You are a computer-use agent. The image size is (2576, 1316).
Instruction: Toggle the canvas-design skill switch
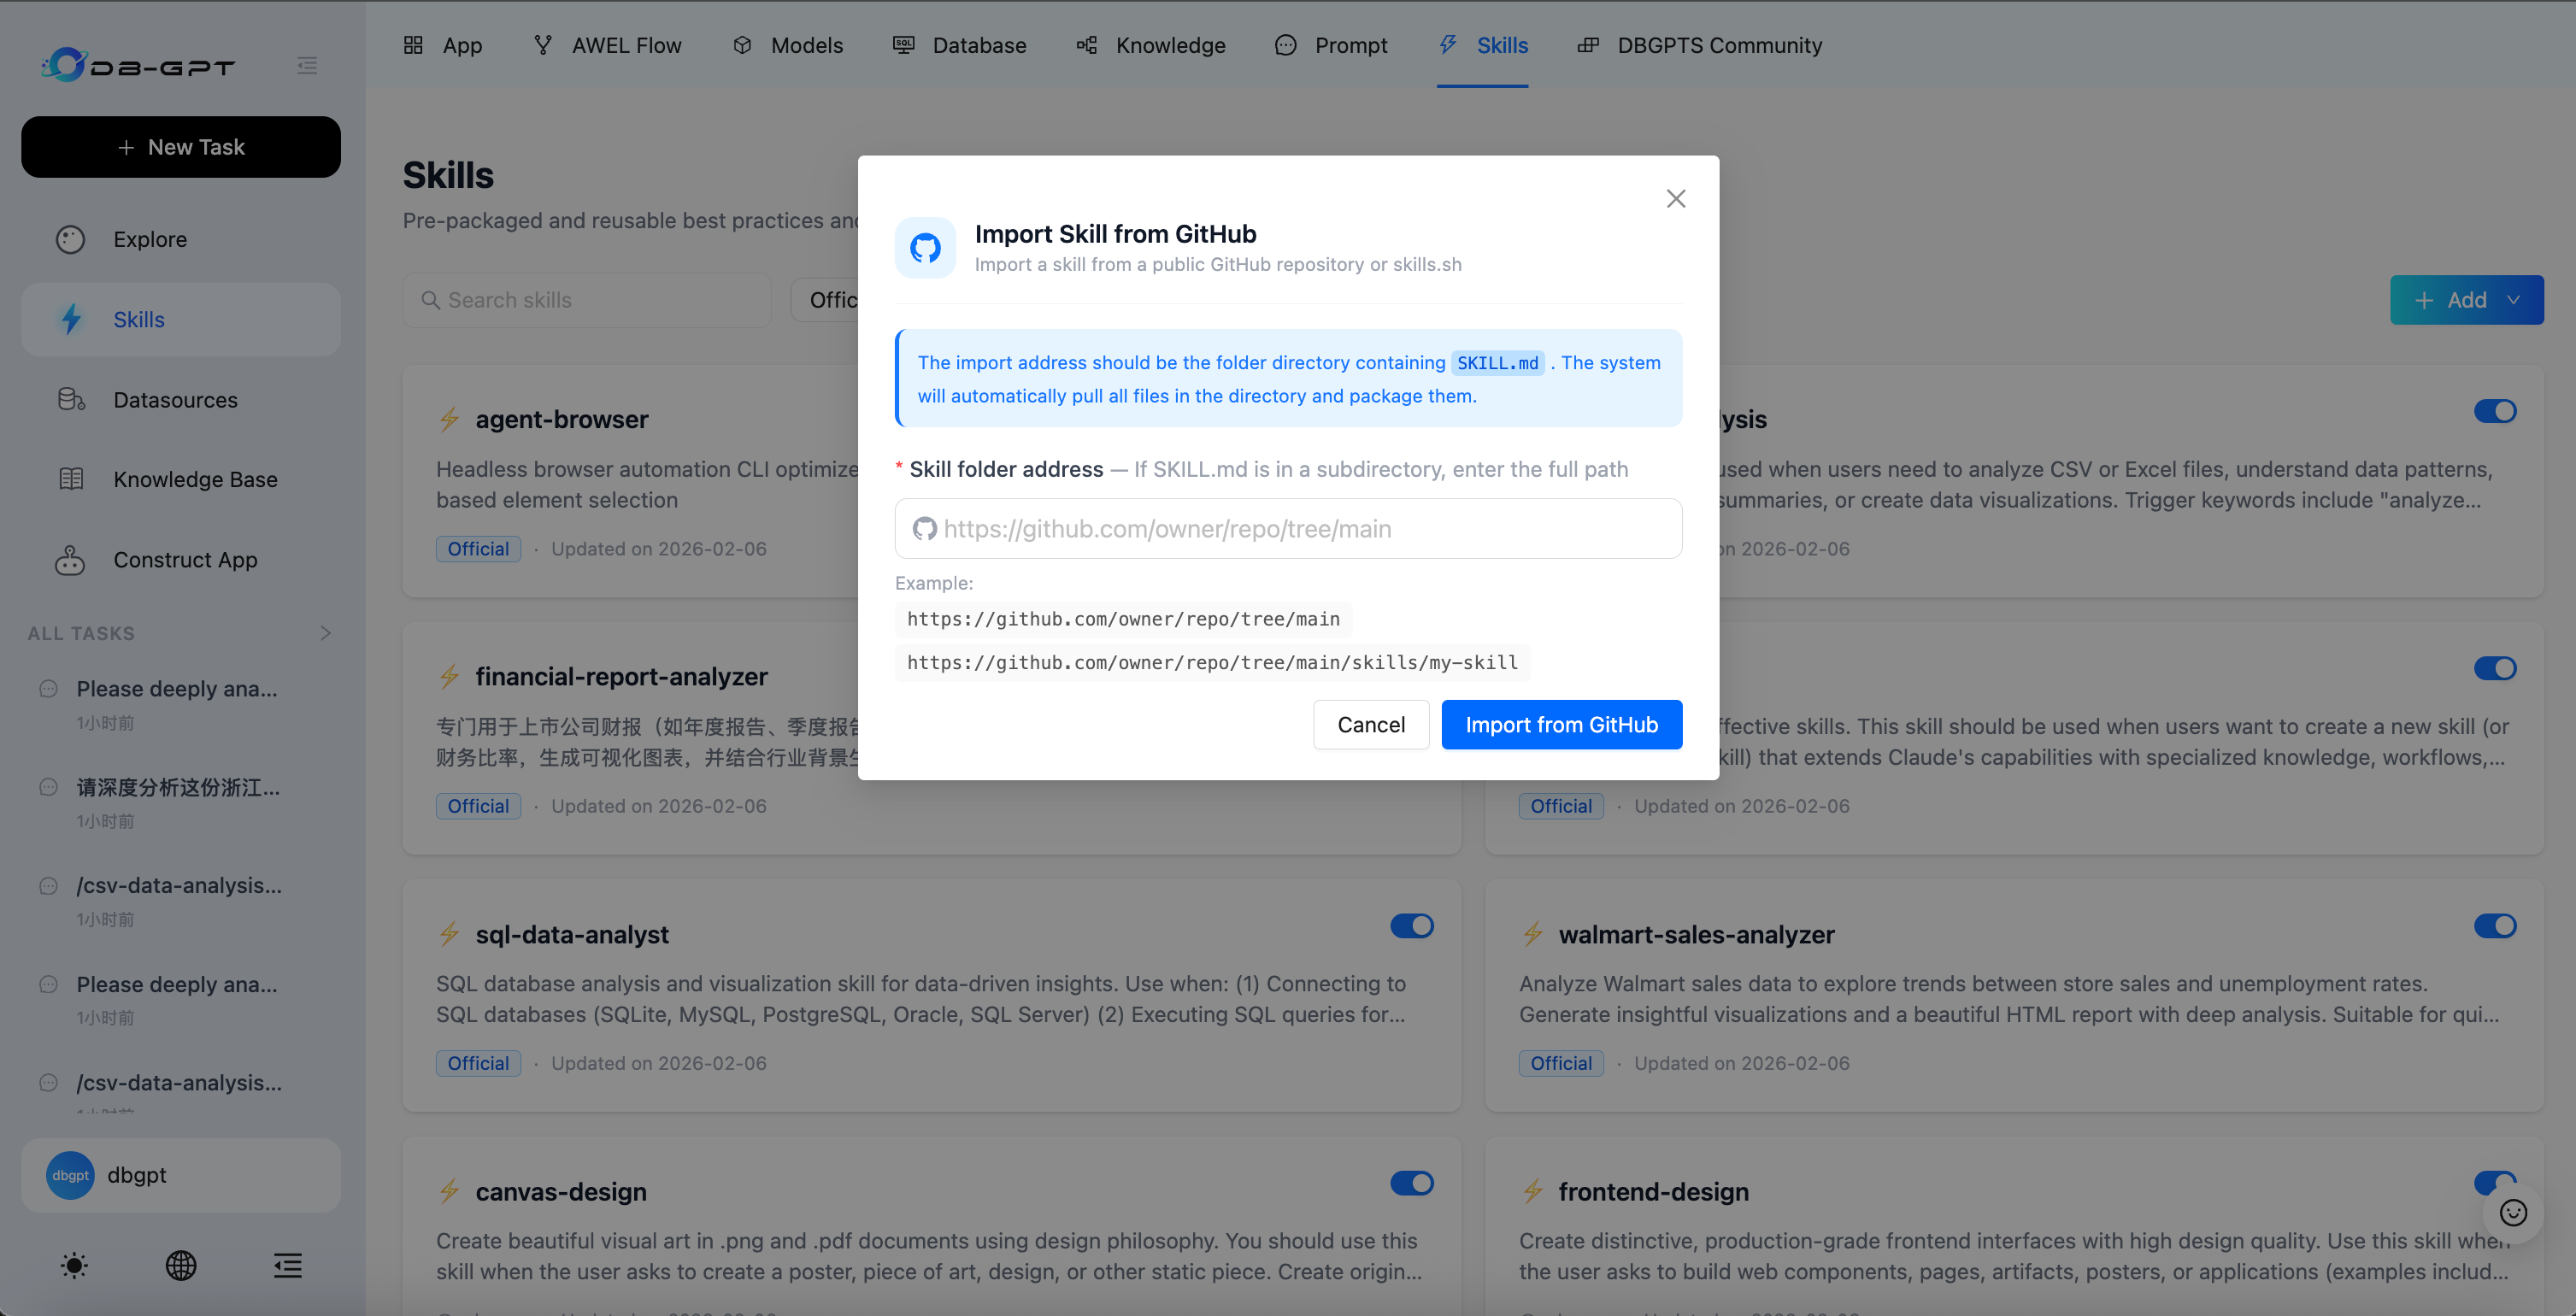click(1412, 1182)
